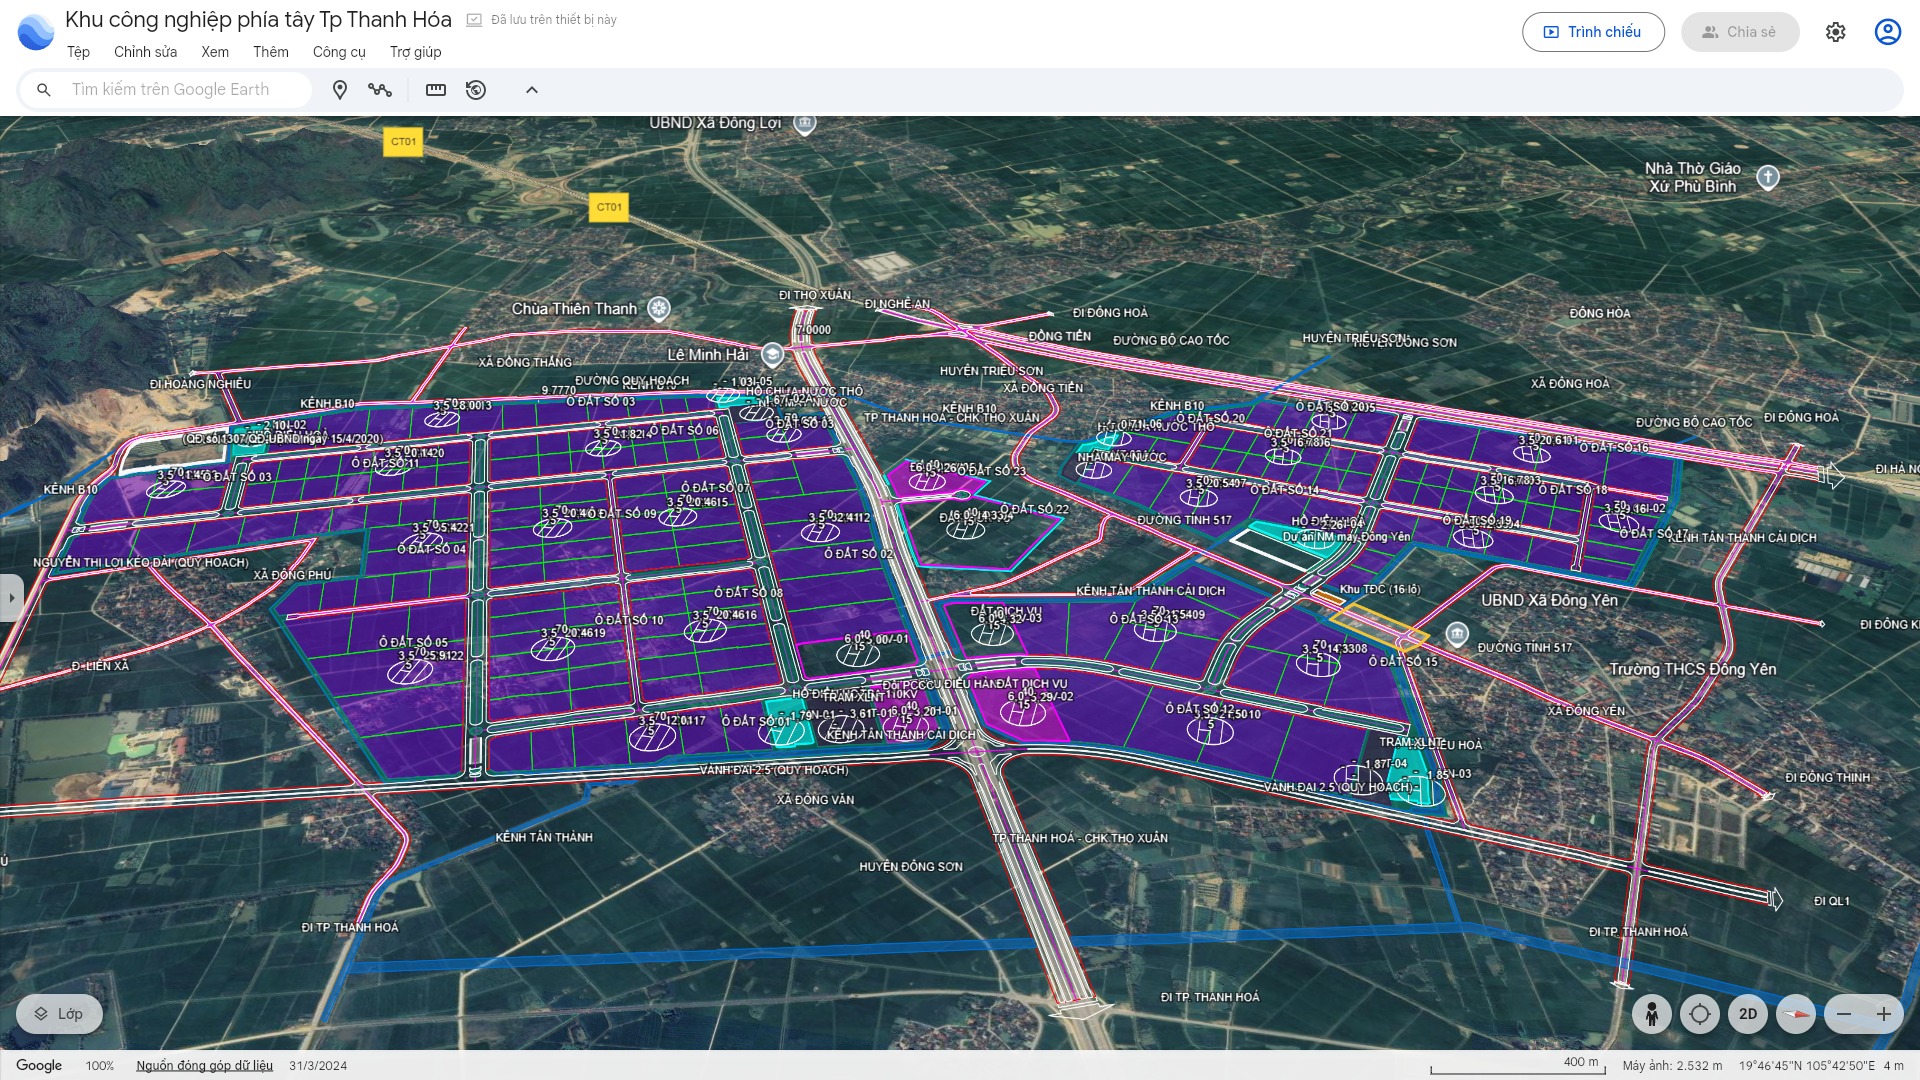Click the Google Earth logo icon

pyautogui.click(x=35, y=32)
